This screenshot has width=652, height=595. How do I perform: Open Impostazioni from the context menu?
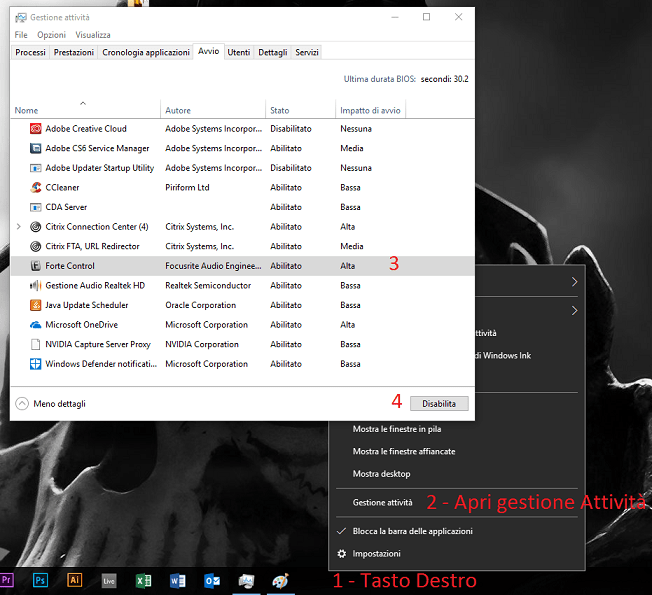[376, 554]
